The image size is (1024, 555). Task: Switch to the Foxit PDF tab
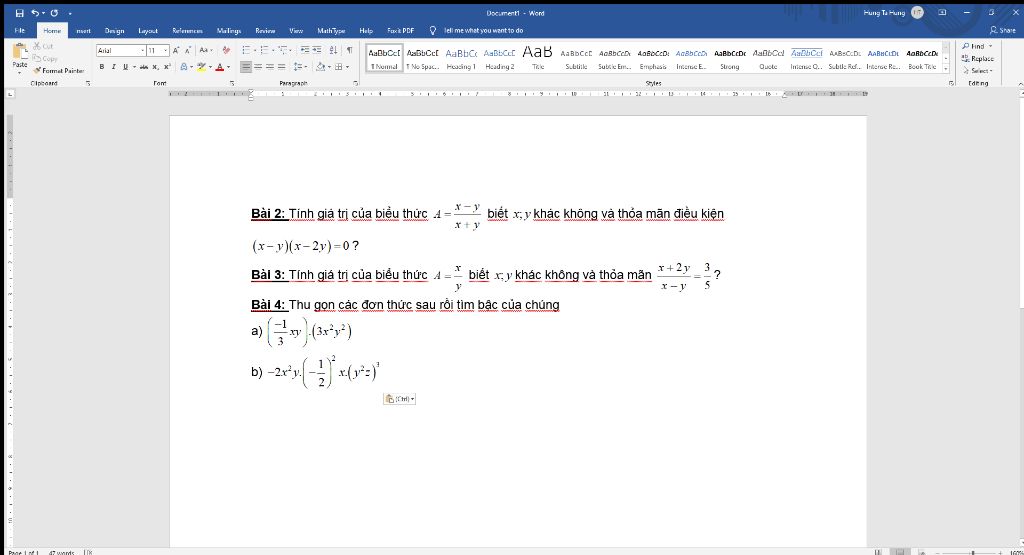tap(400, 30)
